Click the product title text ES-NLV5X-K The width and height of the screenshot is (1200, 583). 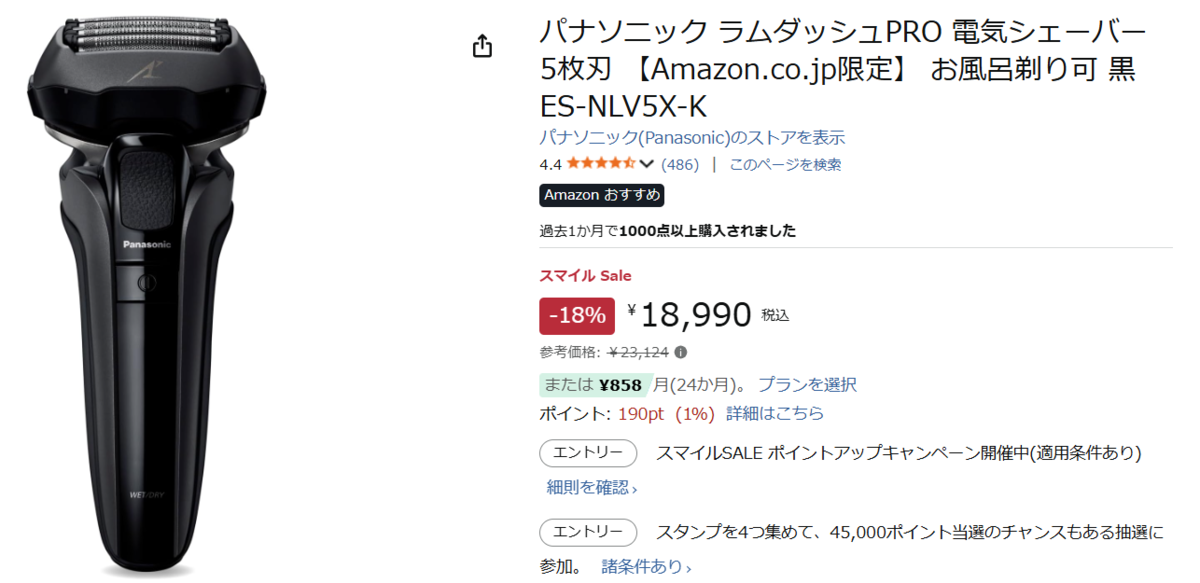coord(623,106)
